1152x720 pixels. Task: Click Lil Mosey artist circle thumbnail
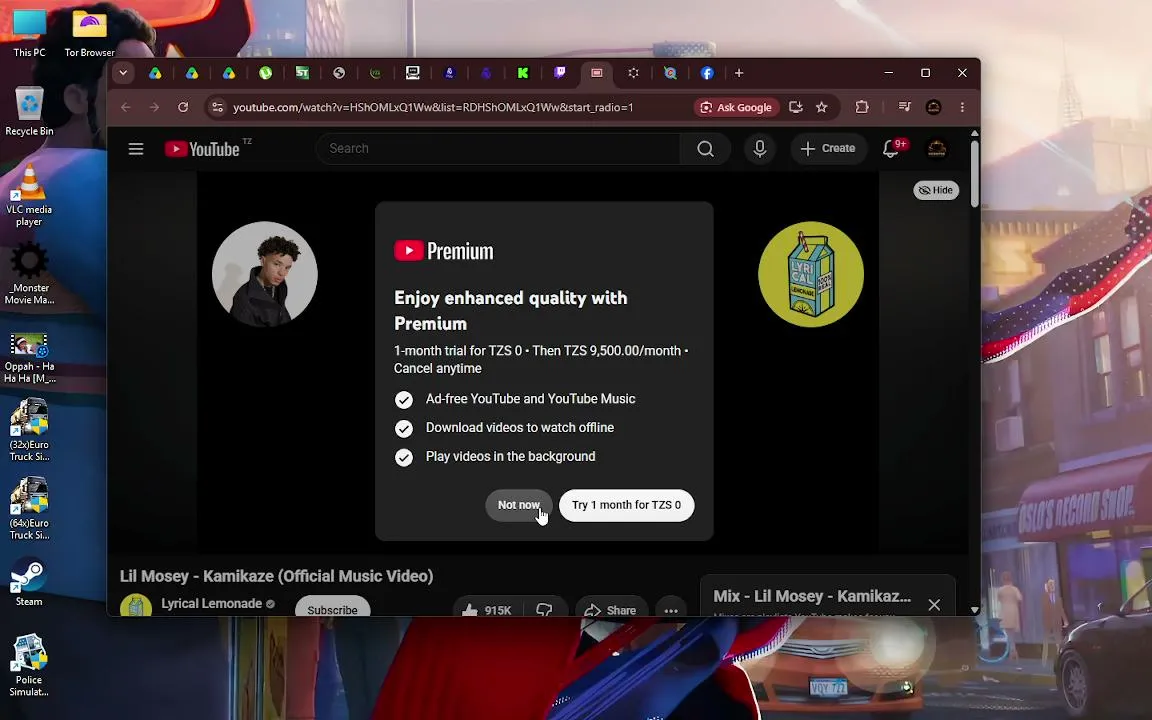264,274
